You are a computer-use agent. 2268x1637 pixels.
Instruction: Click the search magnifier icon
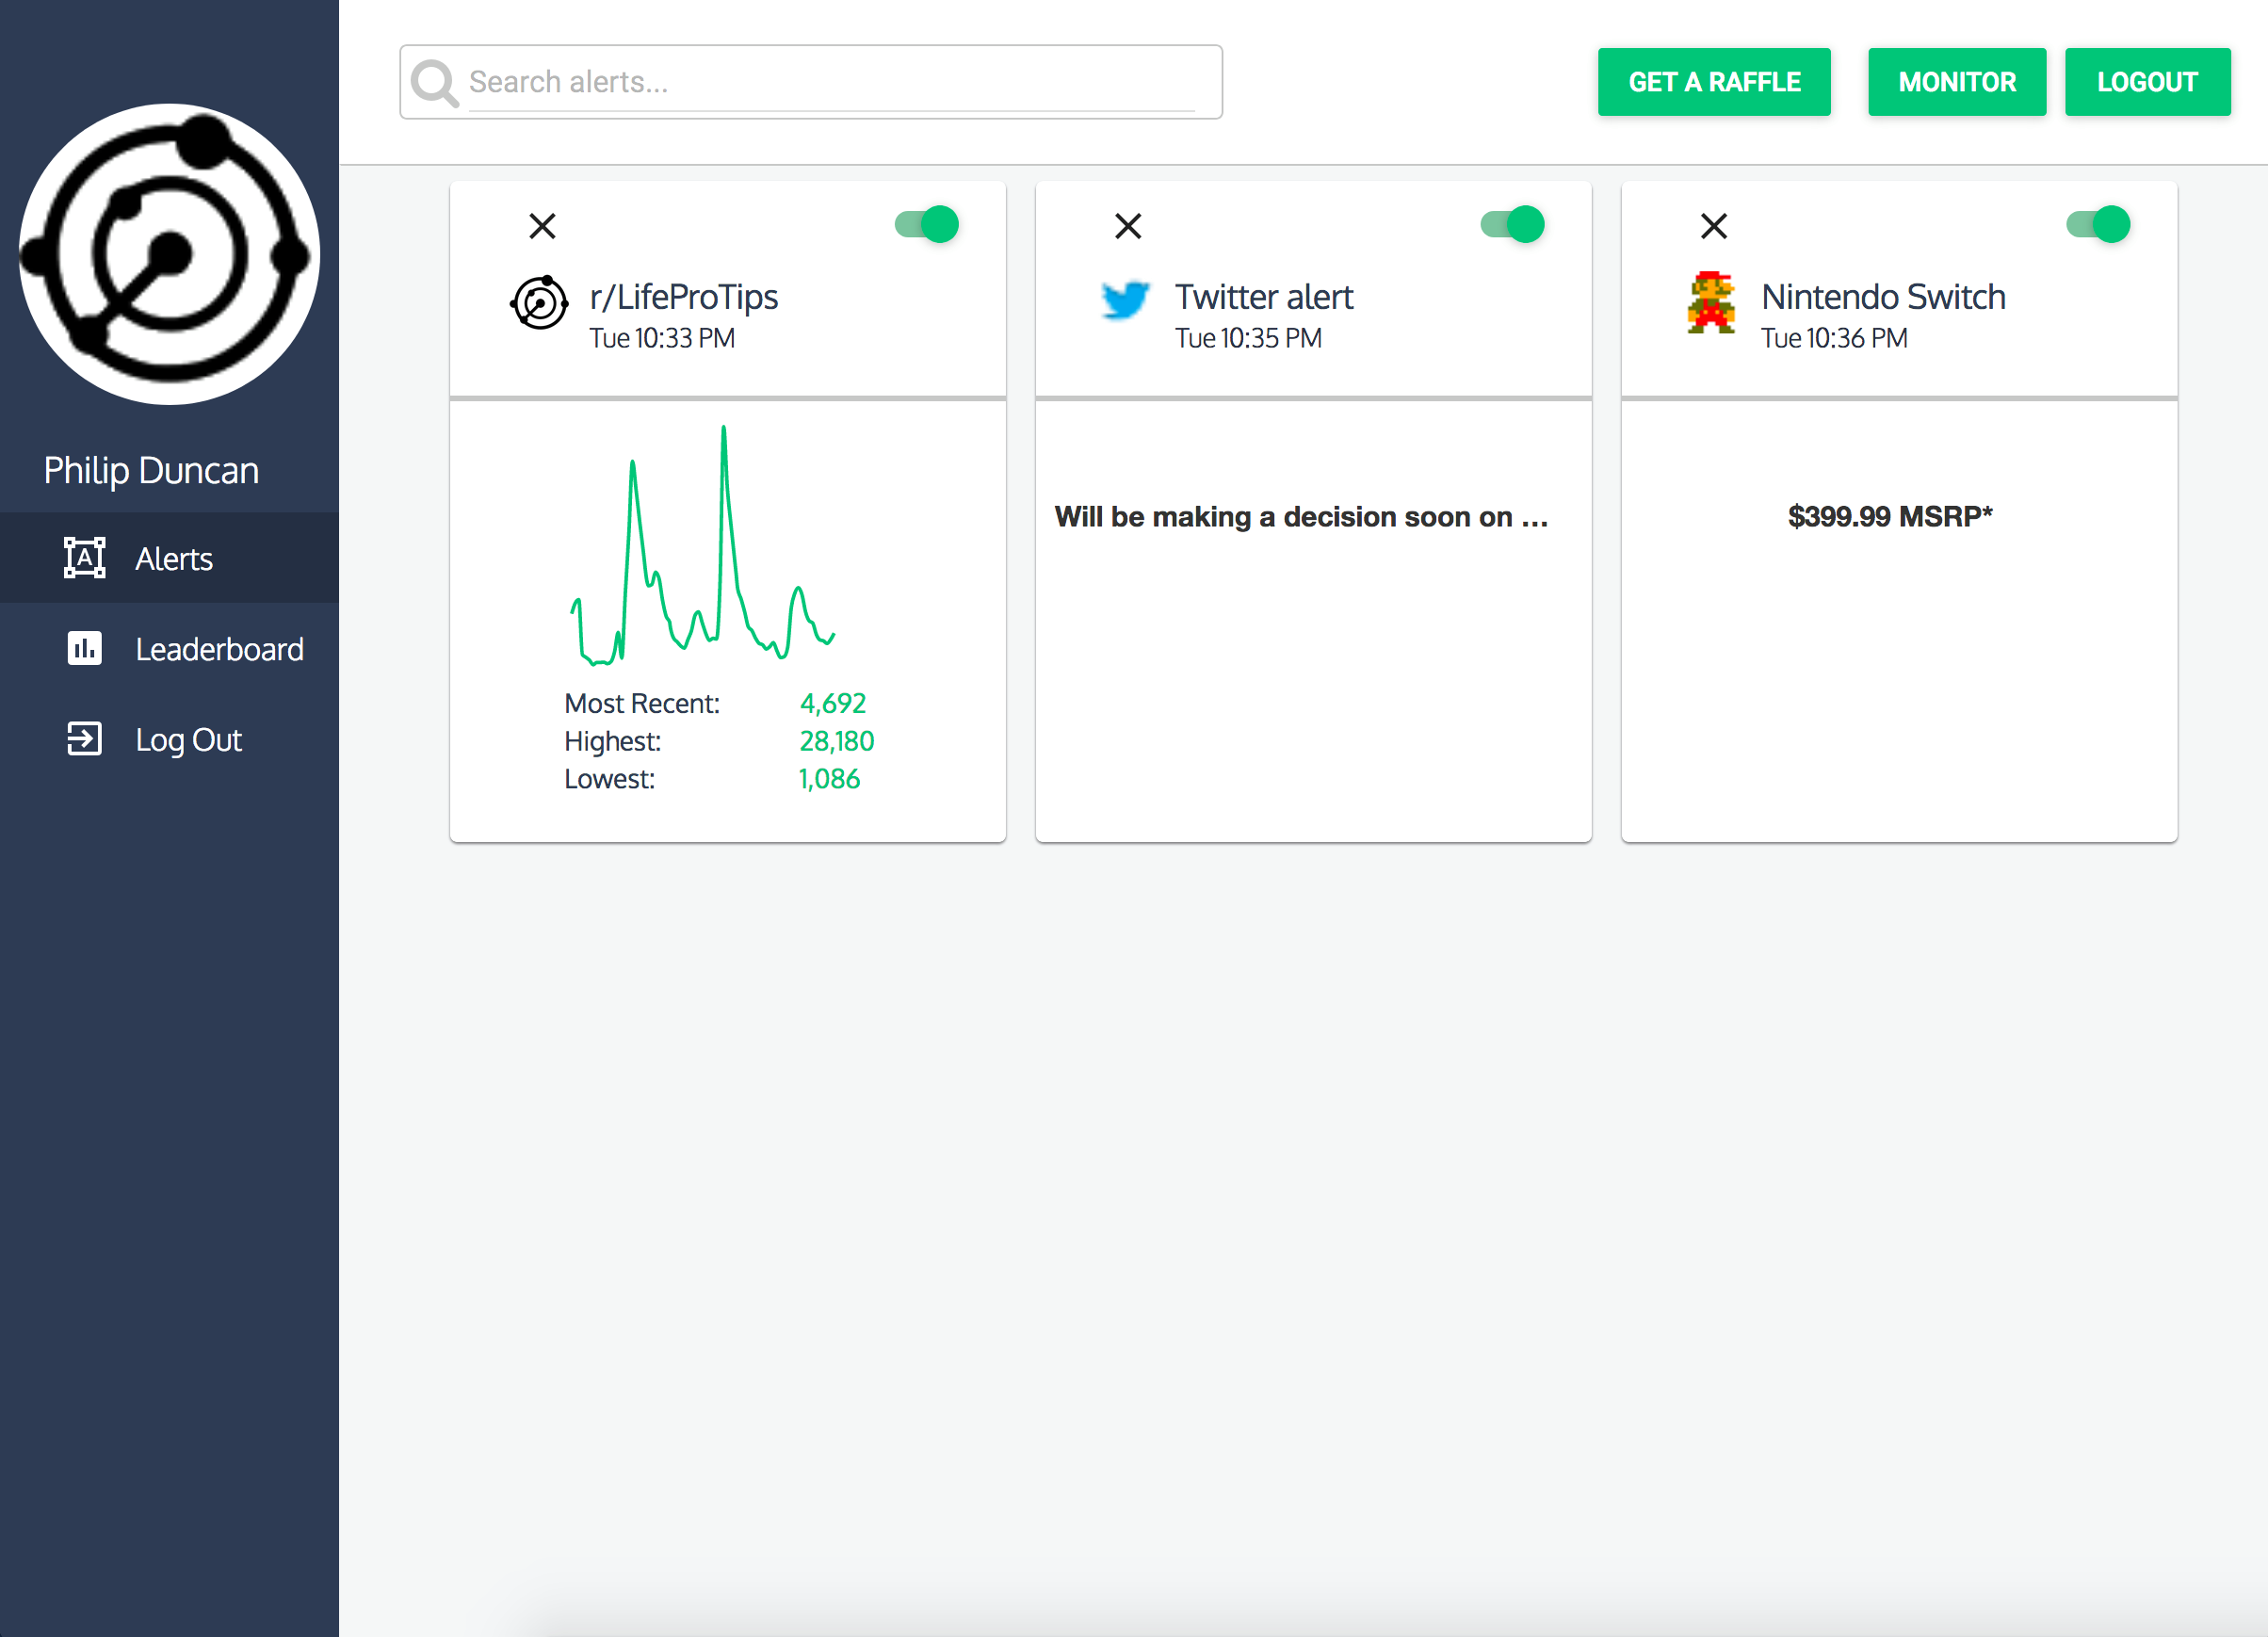point(434,83)
